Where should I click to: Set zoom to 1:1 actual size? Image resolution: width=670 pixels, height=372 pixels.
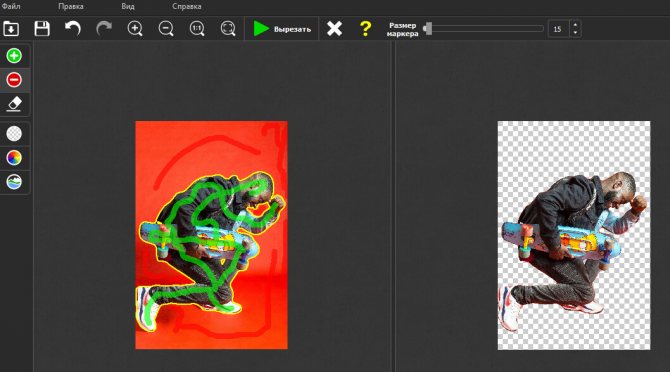pos(197,29)
